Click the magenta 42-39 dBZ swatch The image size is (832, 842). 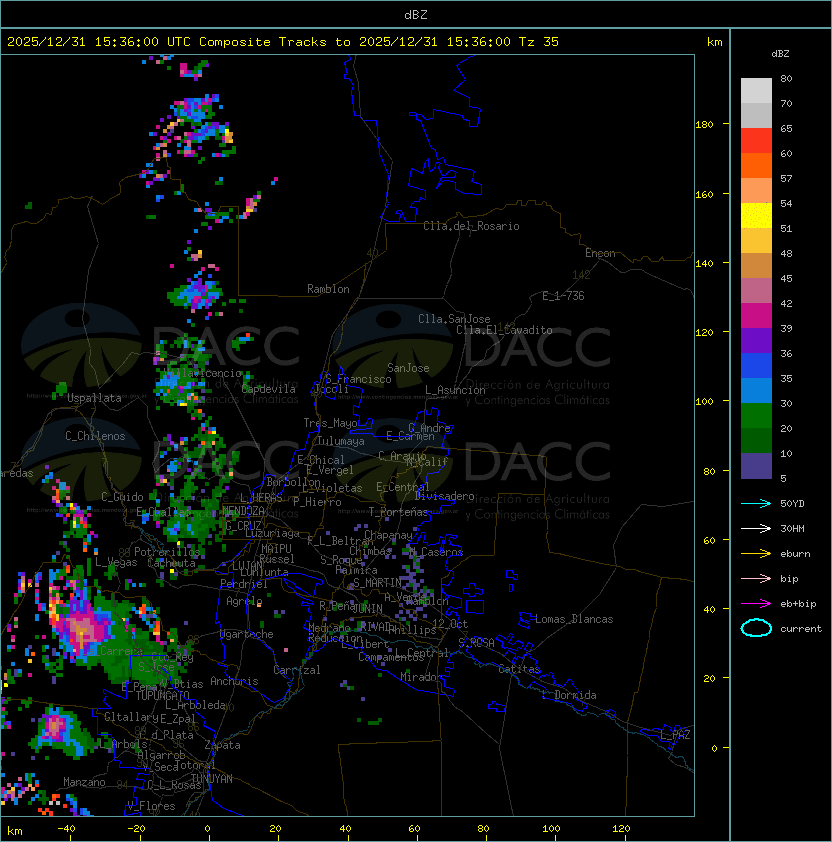pyautogui.click(x=756, y=316)
